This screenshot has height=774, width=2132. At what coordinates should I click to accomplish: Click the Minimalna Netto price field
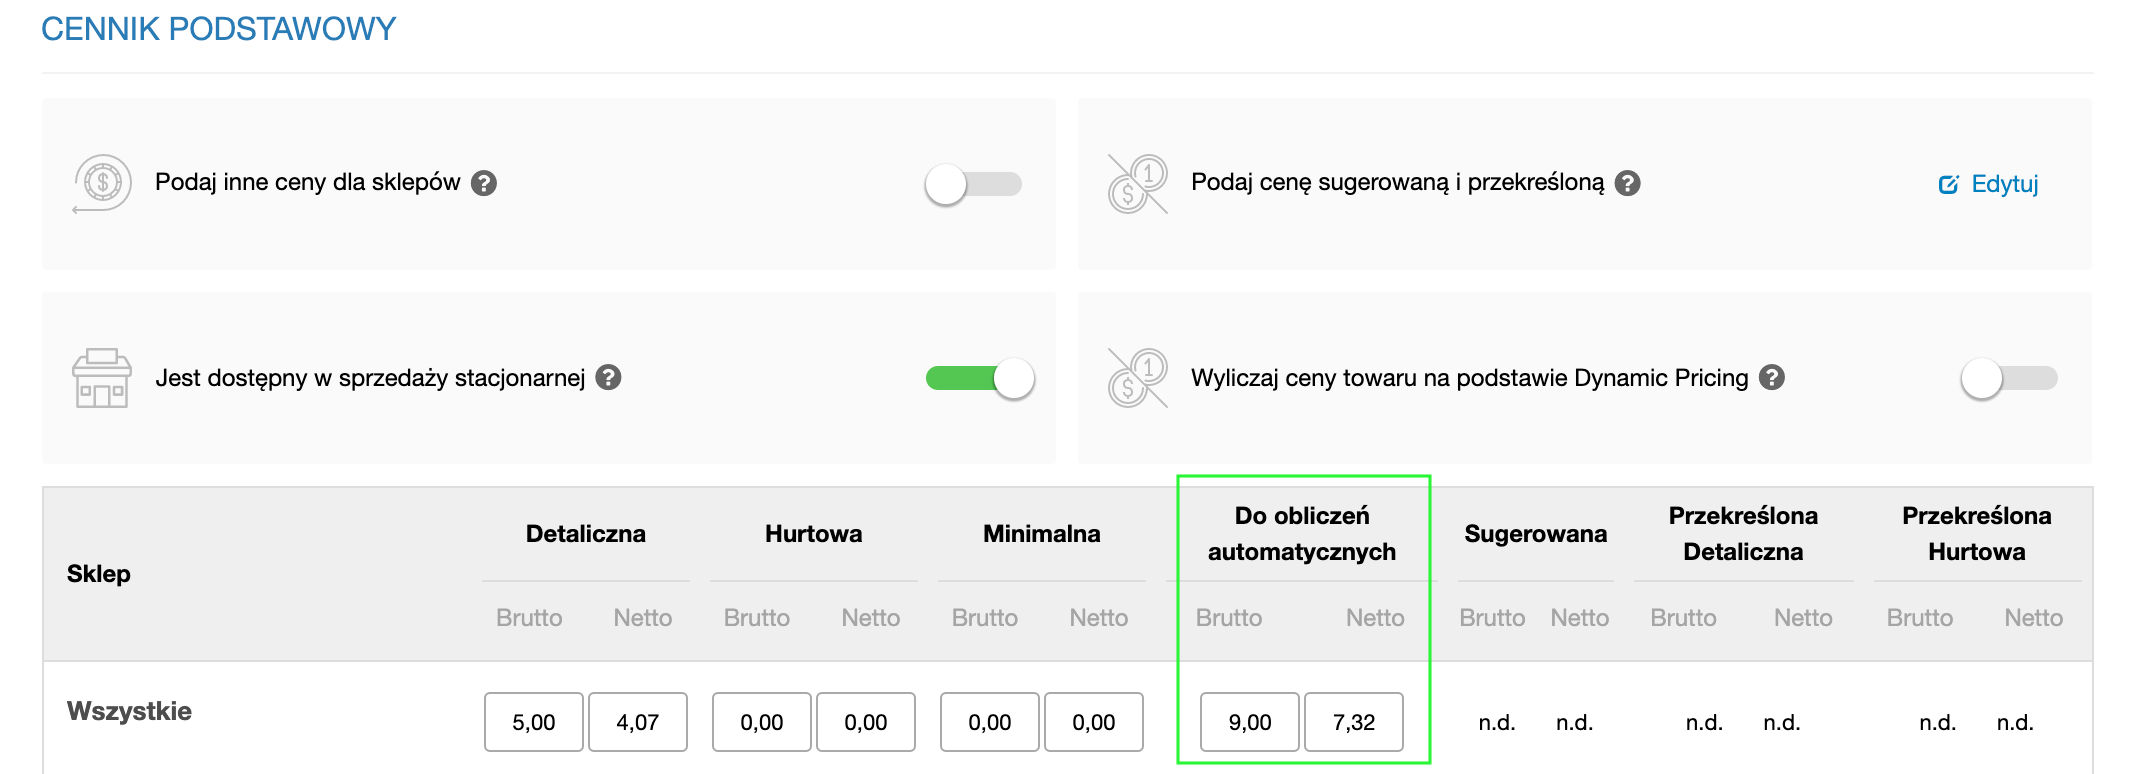[1094, 722]
